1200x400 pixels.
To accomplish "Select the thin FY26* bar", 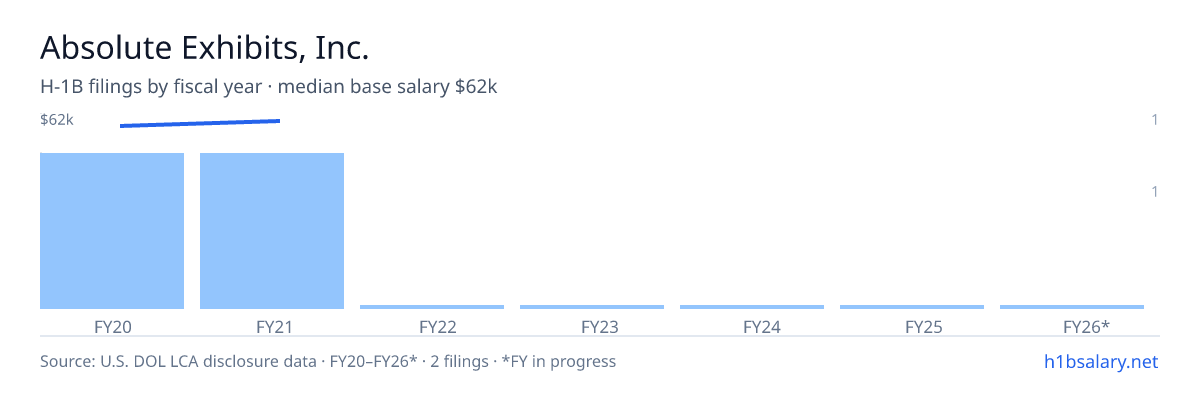I will tap(1072, 307).
